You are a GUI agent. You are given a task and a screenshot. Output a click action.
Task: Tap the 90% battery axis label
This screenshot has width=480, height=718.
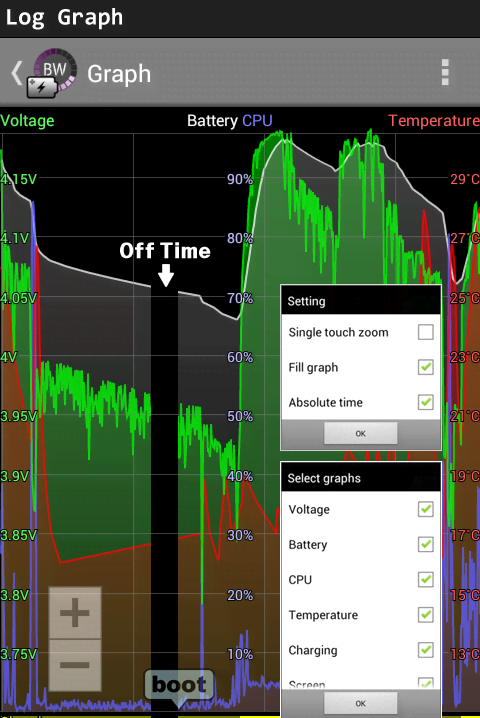click(x=240, y=179)
